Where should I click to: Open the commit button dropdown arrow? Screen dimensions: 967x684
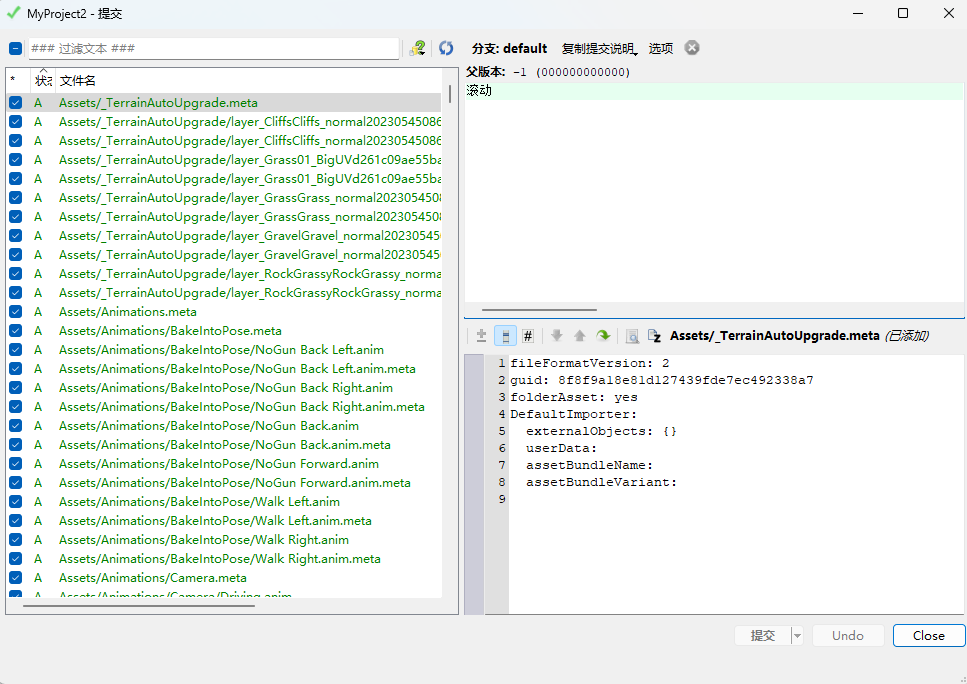[x=797, y=635]
